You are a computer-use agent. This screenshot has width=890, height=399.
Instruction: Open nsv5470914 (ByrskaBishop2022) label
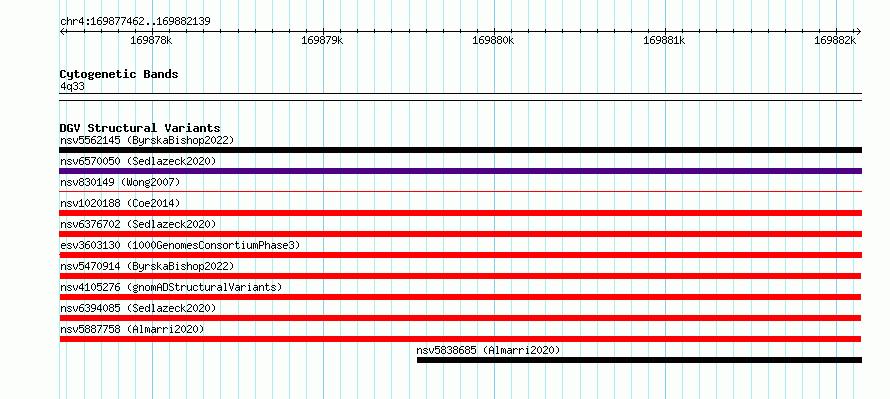[x=147, y=266]
